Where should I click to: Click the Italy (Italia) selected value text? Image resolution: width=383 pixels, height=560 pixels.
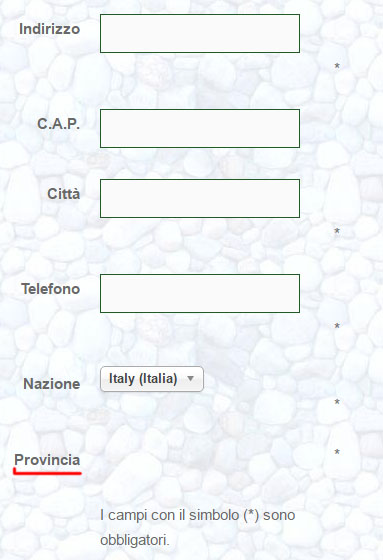point(143,379)
